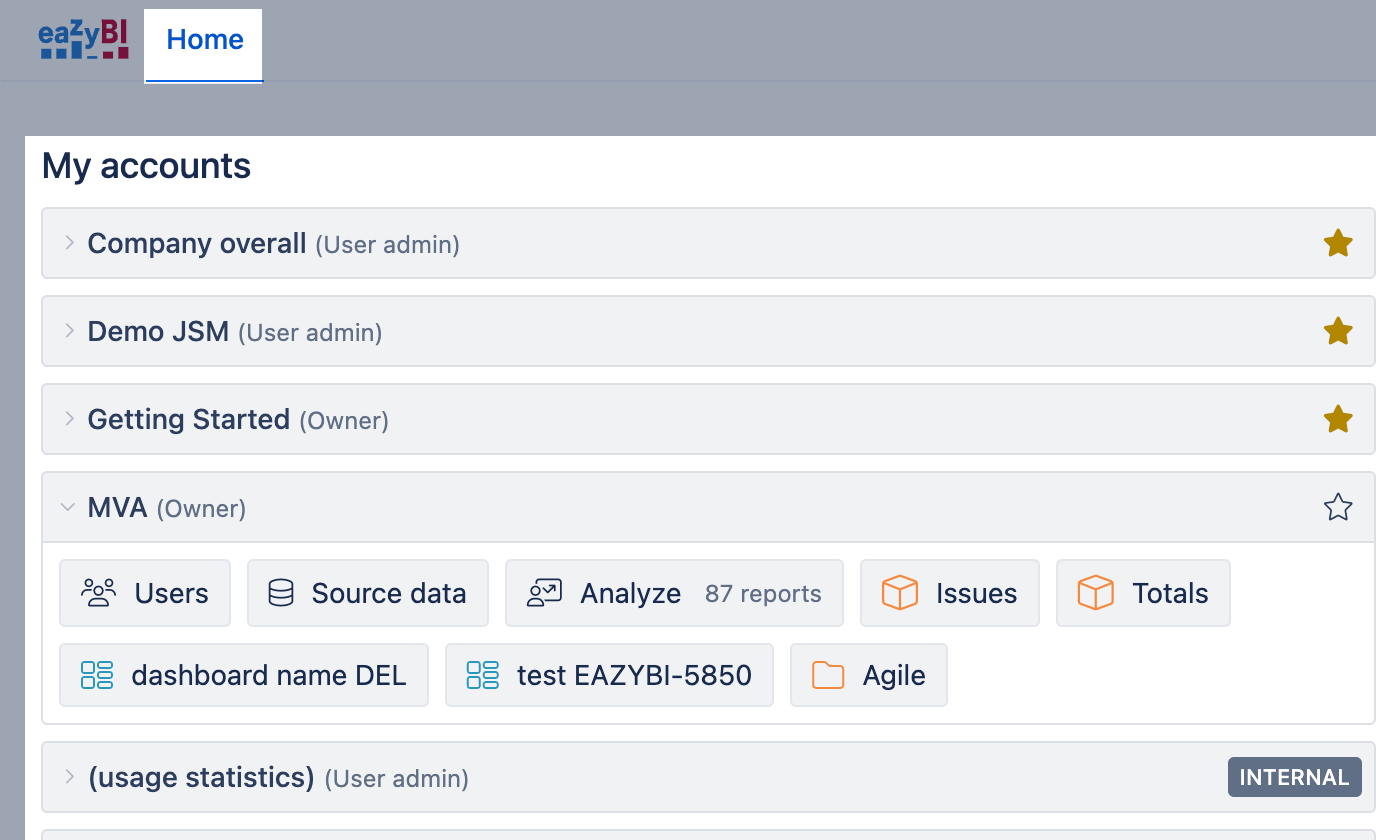This screenshot has height=840, width=1376.
Task: Click the Analyze chart icon
Action: 545,593
